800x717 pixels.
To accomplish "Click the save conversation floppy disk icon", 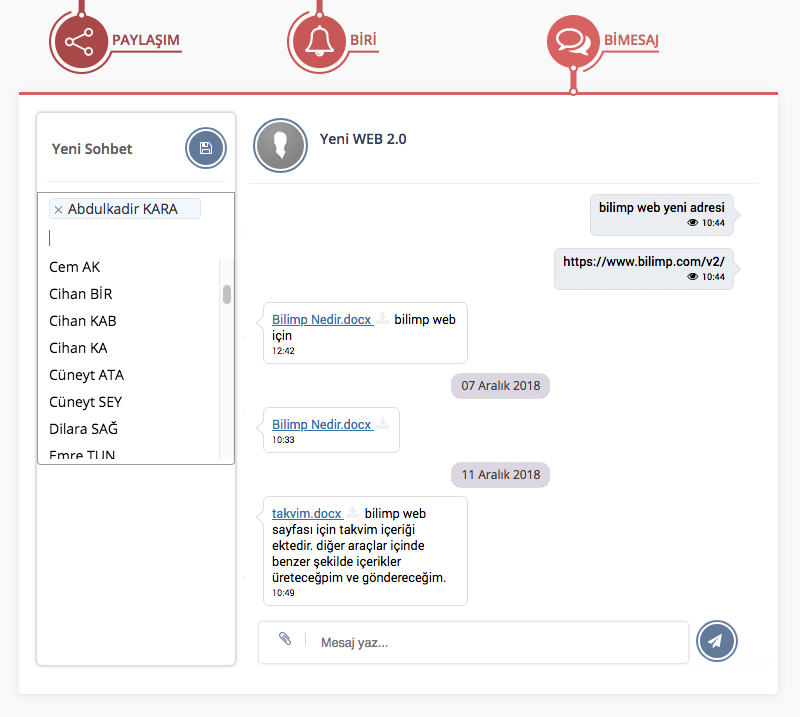I will coord(206,149).
